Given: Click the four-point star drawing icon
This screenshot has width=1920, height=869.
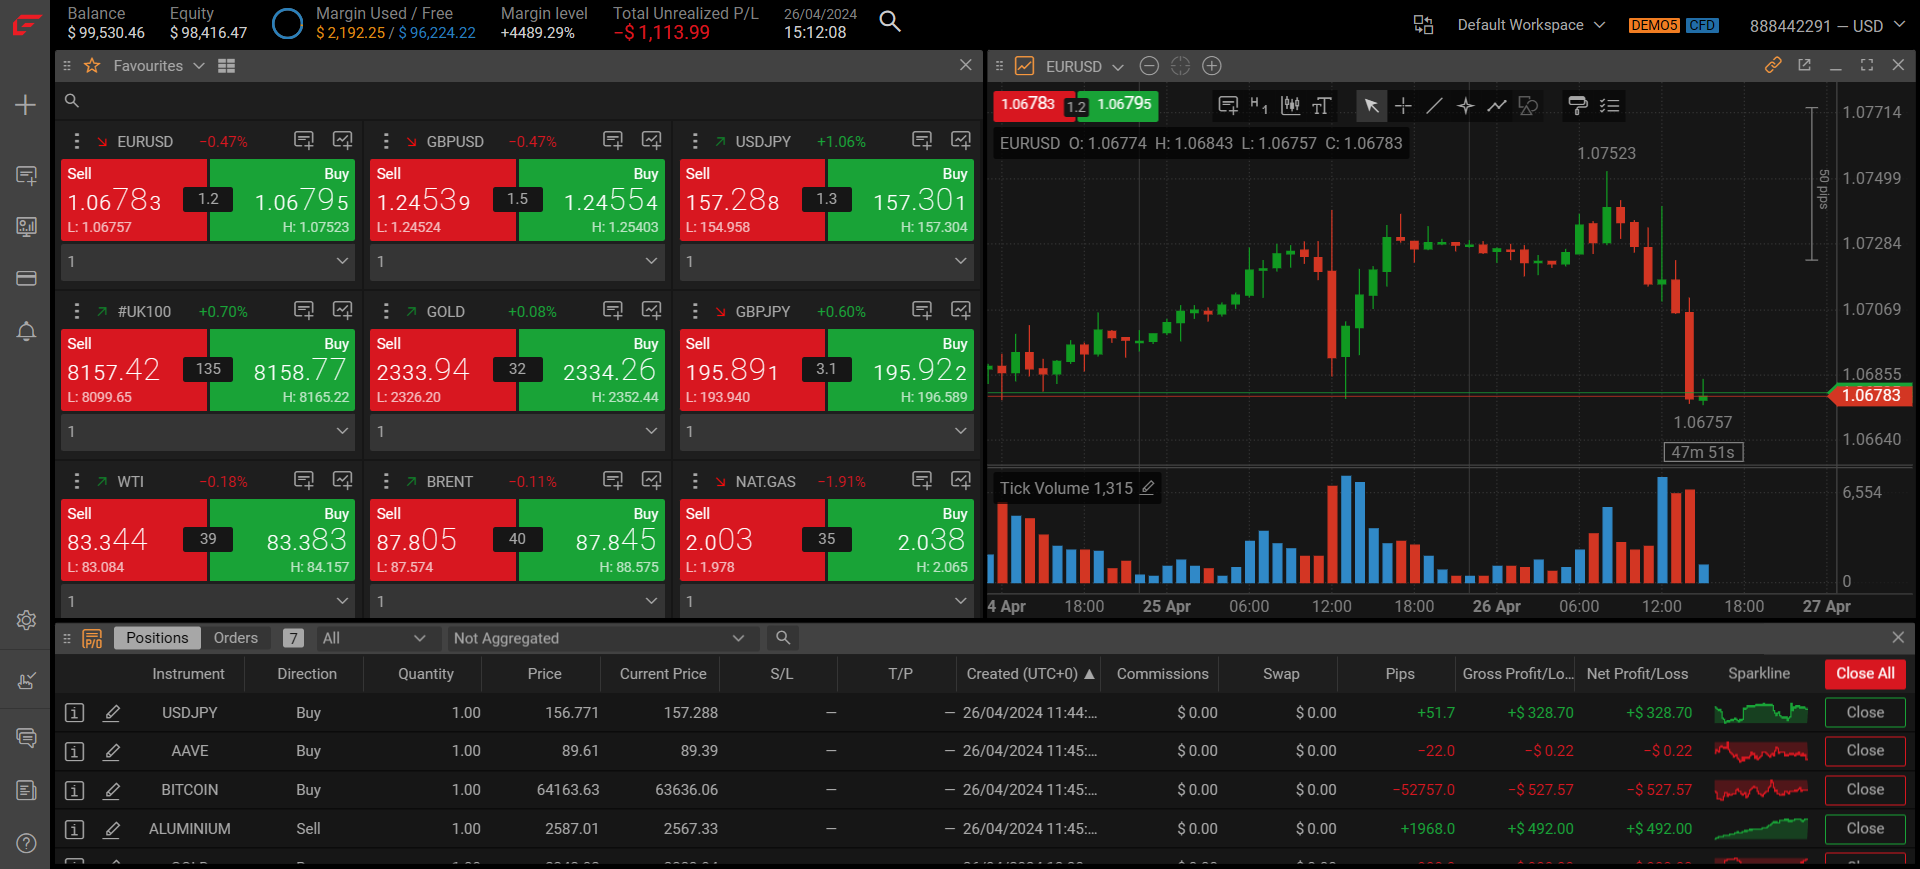Looking at the screenshot, I should click(x=1465, y=105).
